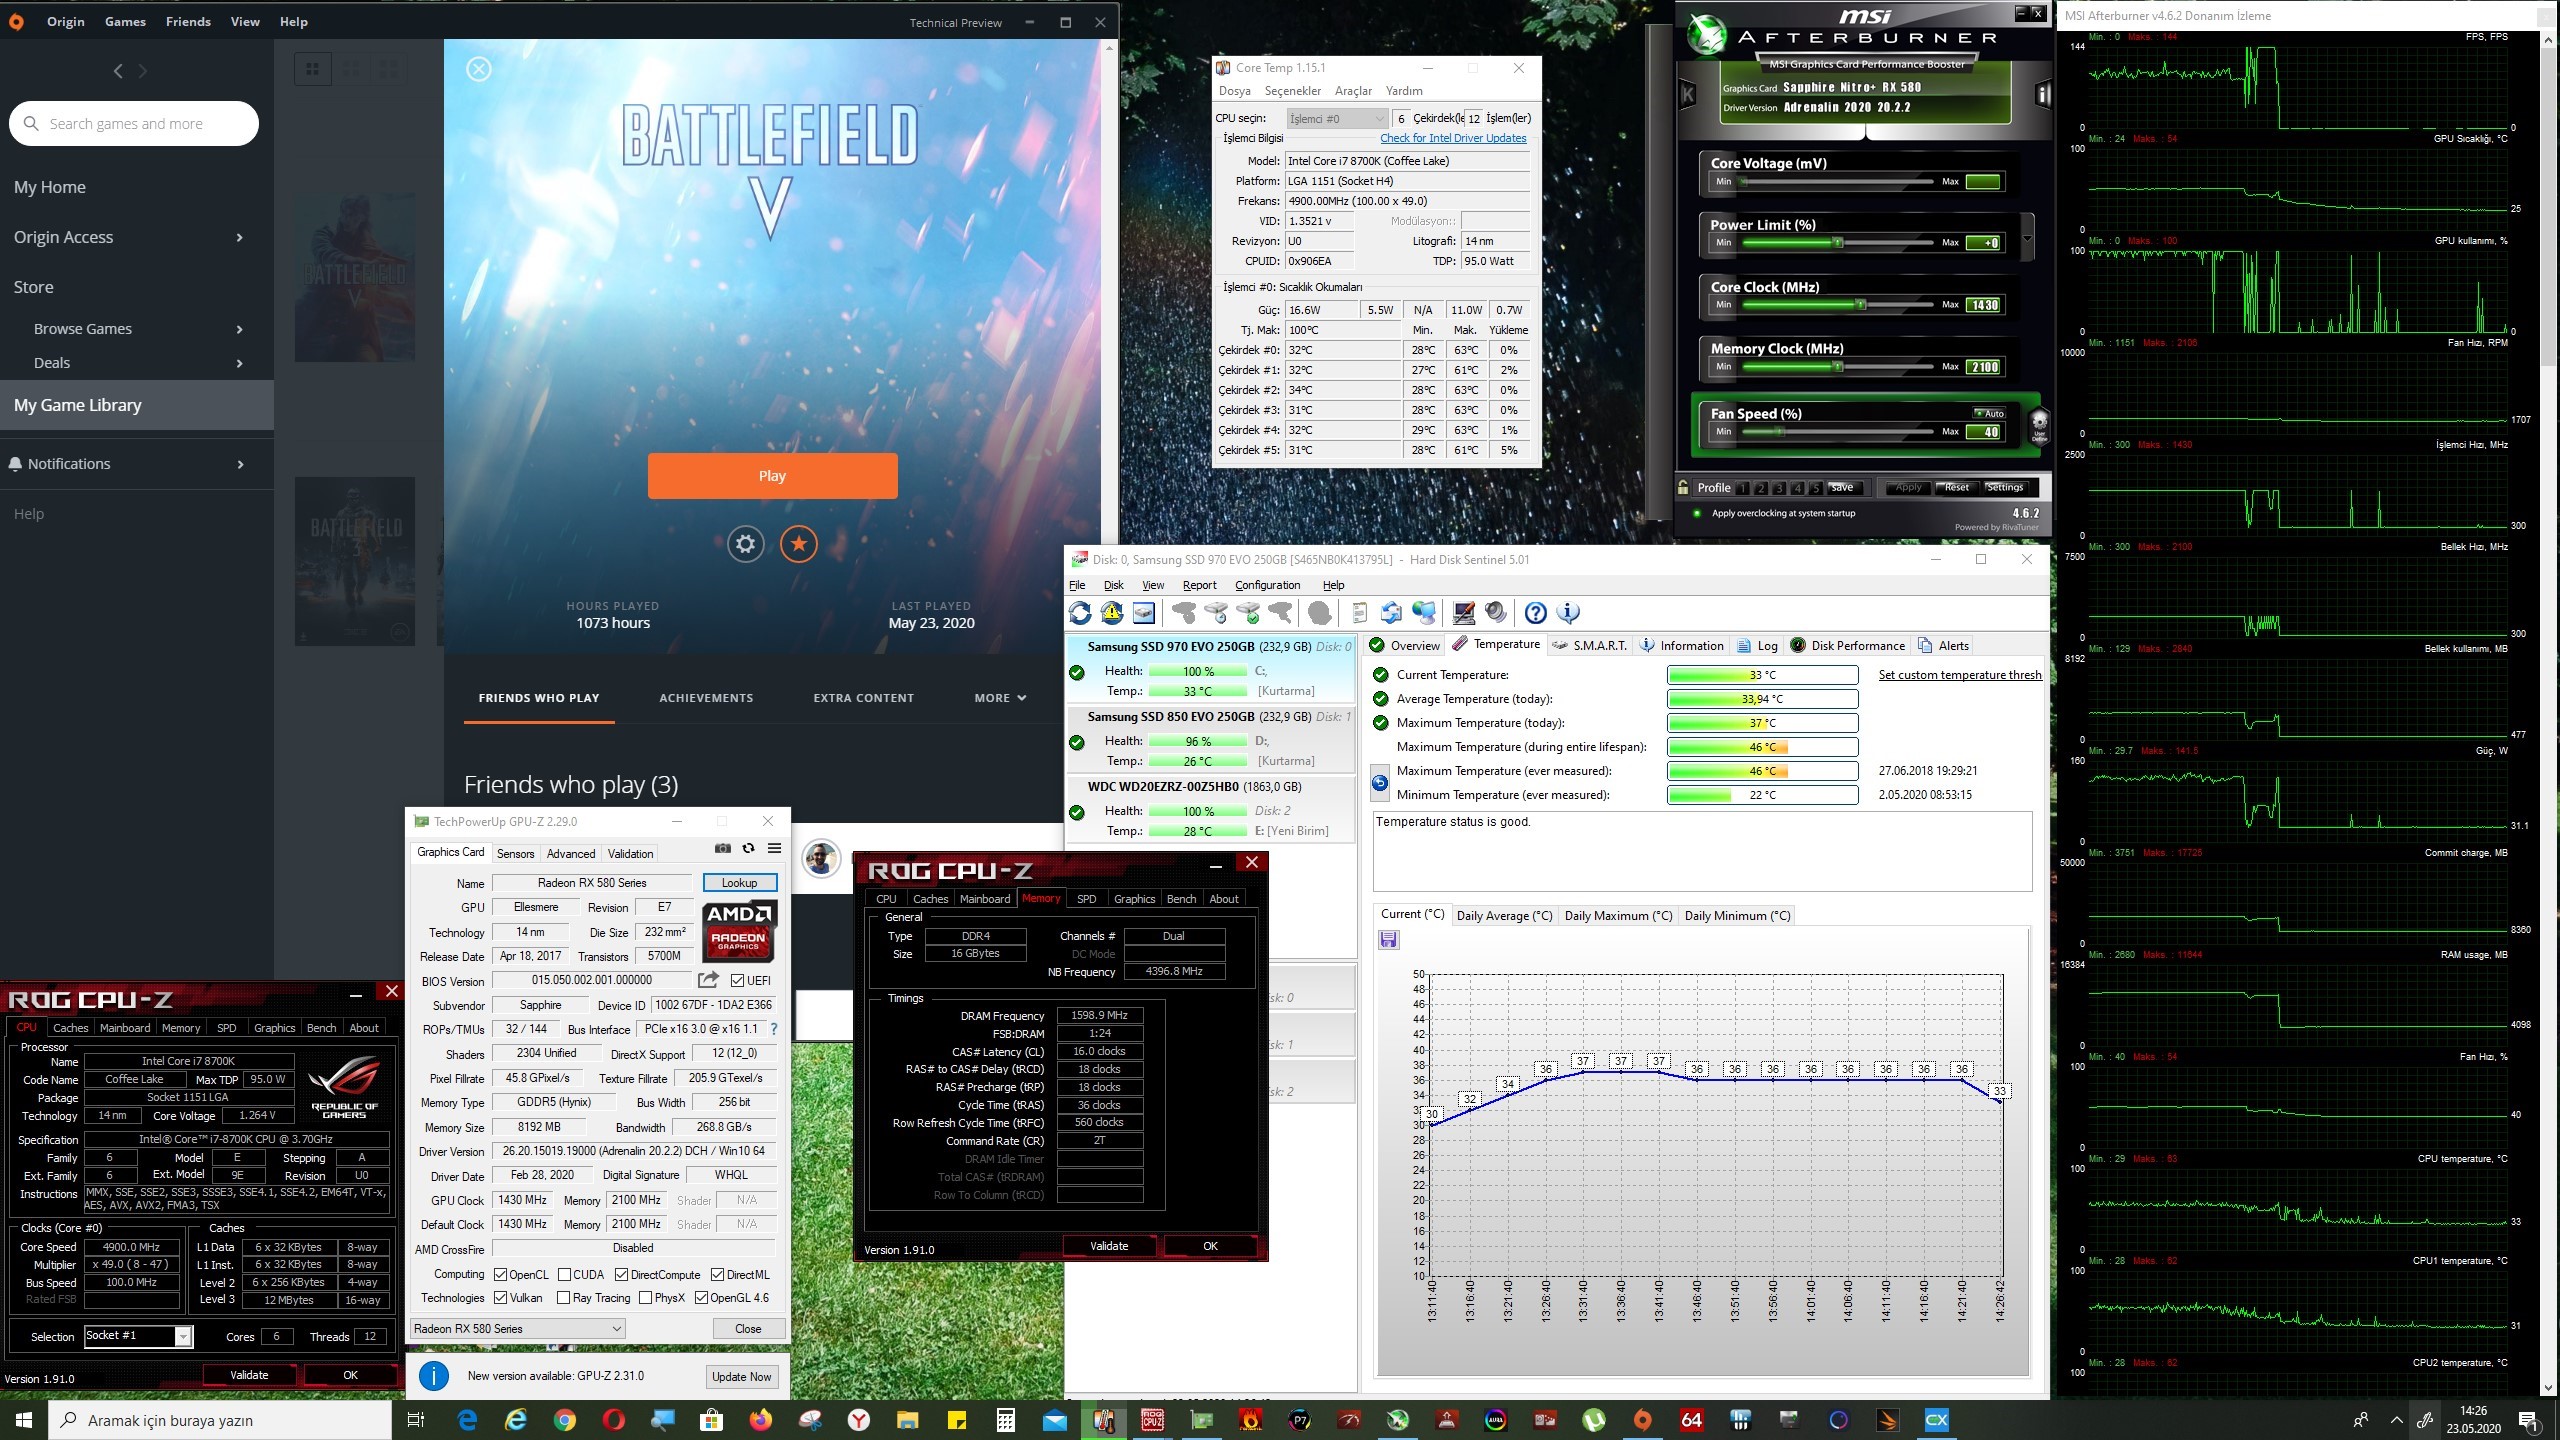Click the Lookup button in GPU-Z
Image resolution: width=2560 pixels, height=1440 pixels.
(x=739, y=883)
